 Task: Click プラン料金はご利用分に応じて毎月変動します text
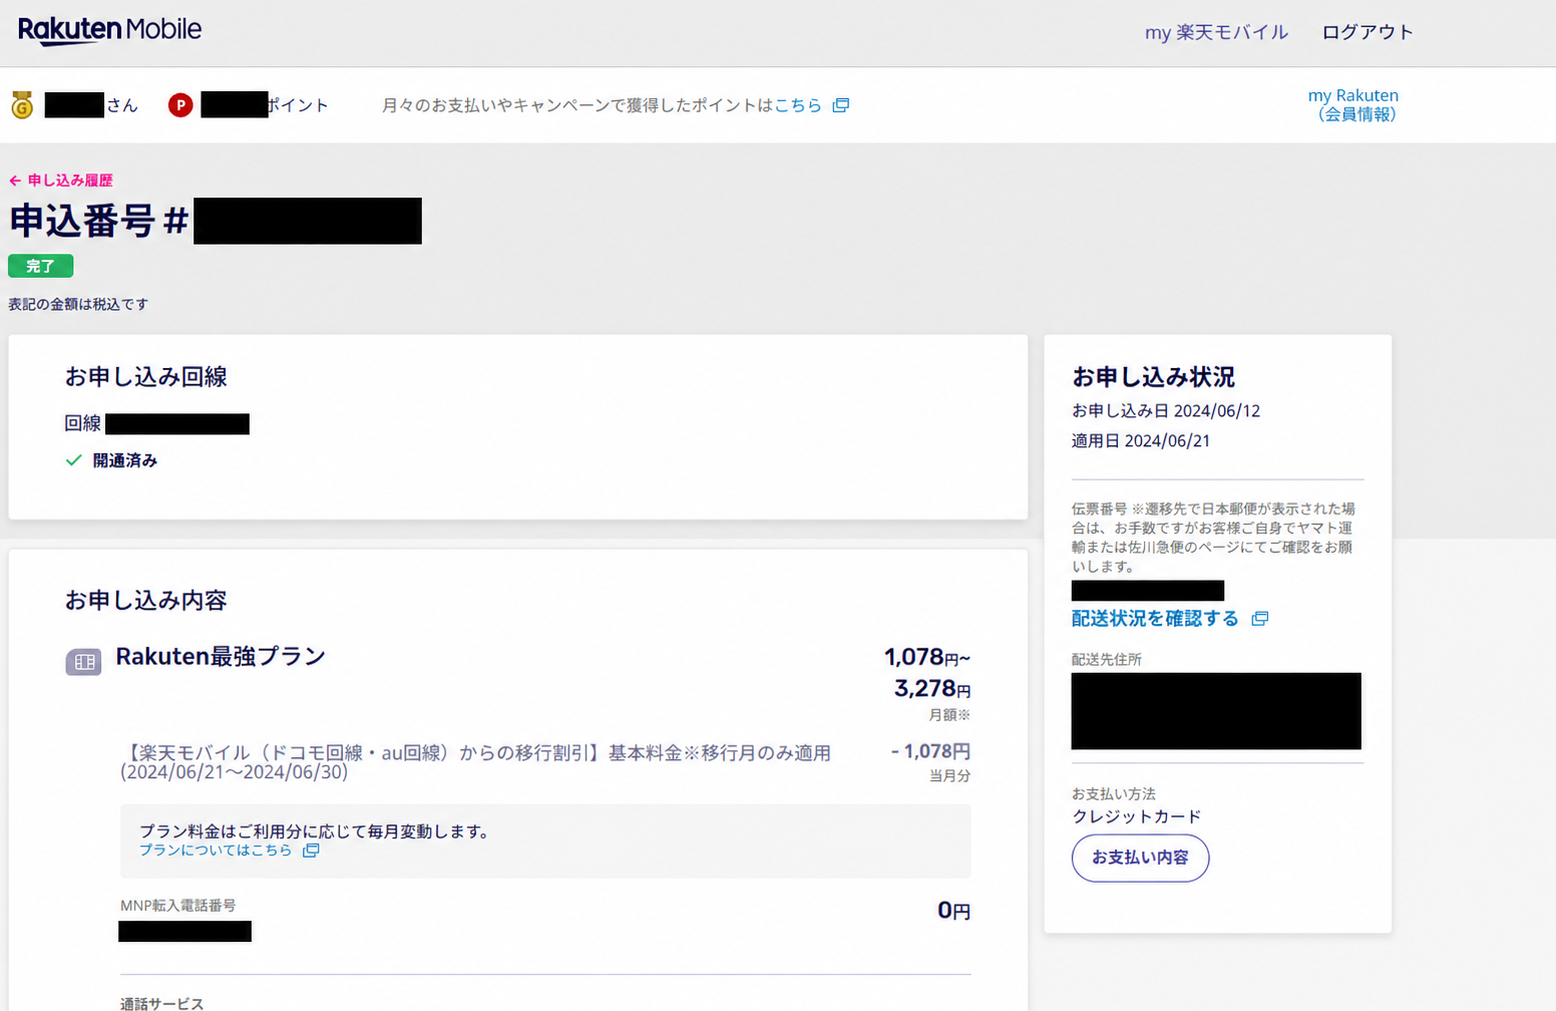[x=314, y=831]
